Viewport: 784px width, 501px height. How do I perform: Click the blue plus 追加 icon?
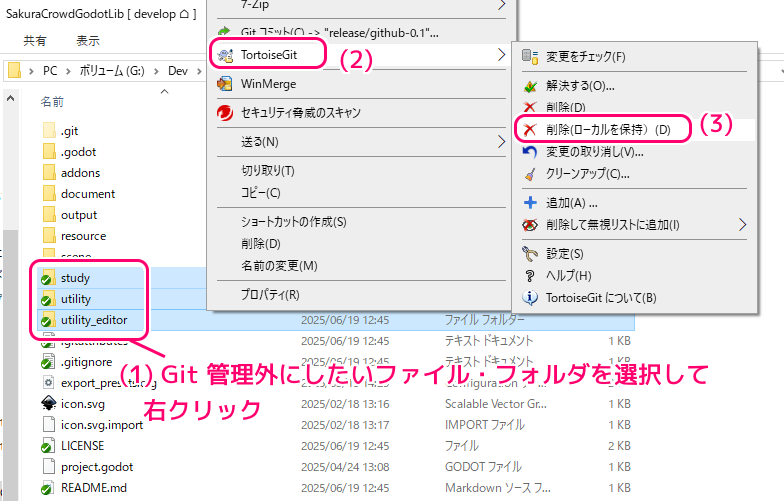530,203
